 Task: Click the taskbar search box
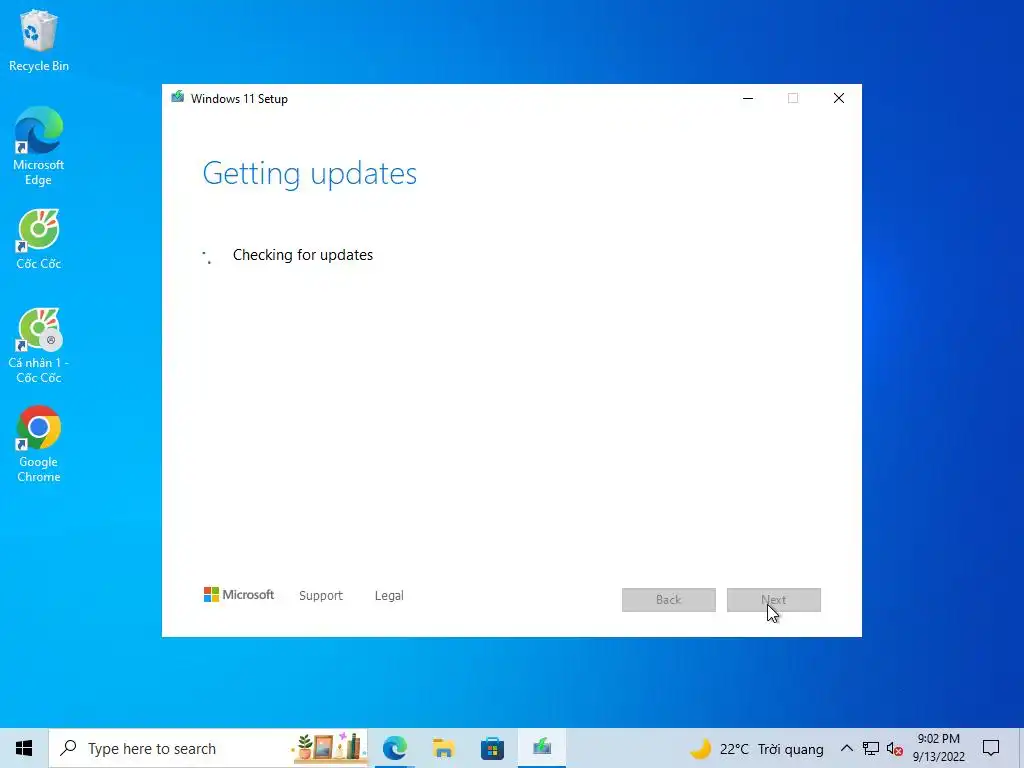[208, 748]
